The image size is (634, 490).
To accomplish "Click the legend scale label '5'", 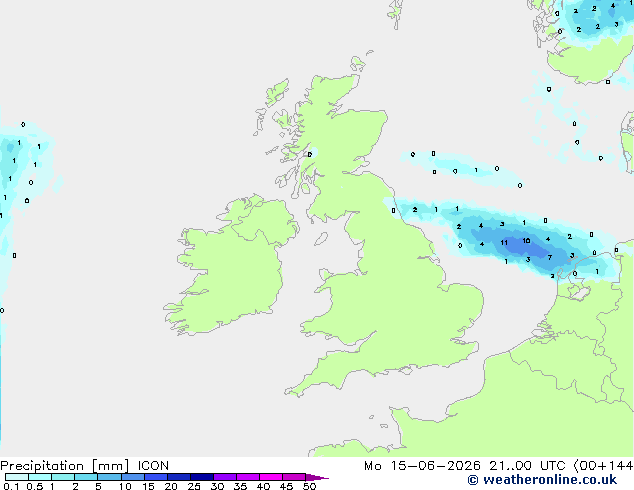I will 98,486.
